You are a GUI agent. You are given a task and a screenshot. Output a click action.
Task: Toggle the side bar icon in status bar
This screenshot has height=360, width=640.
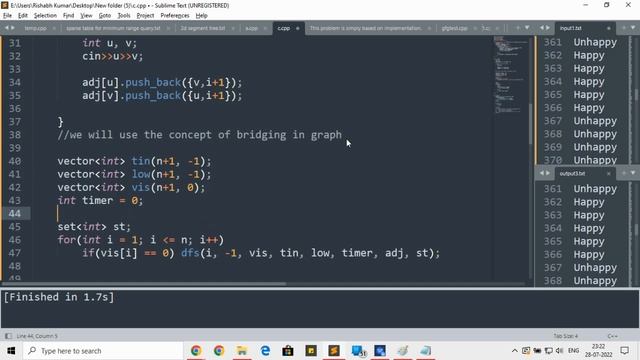8,336
